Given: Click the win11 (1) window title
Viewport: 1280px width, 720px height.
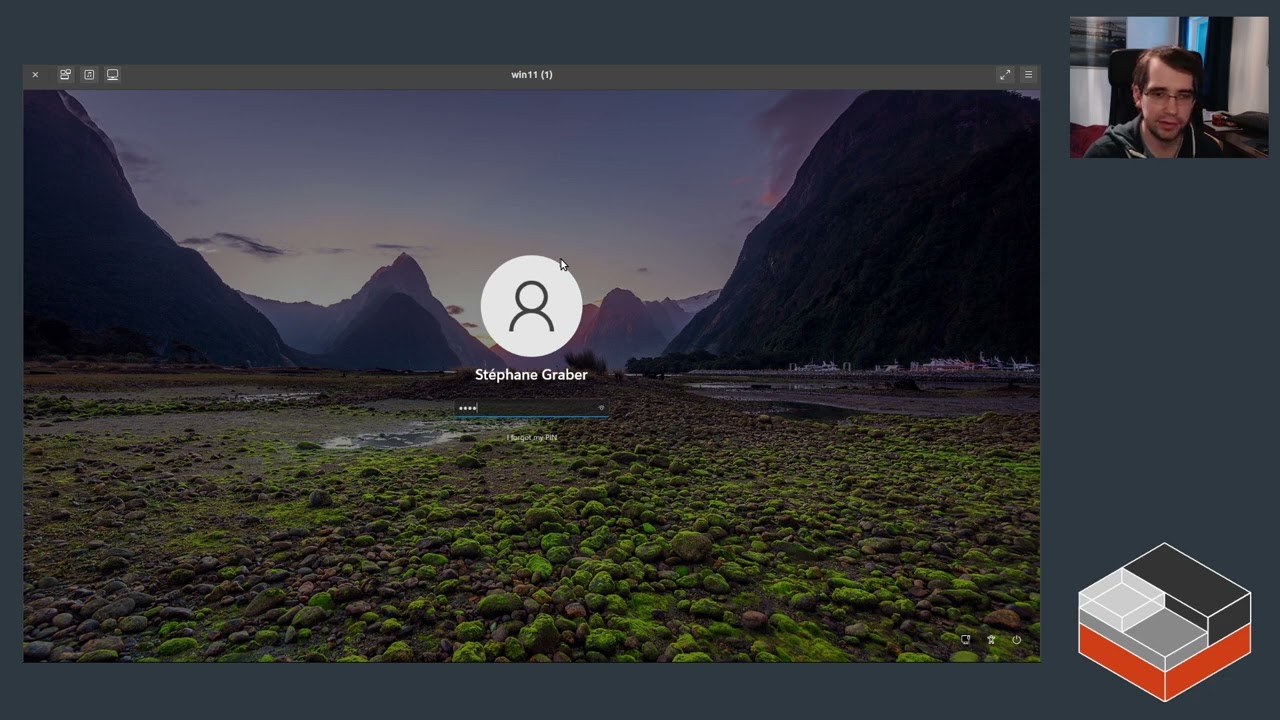Looking at the screenshot, I should [x=531, y=75].
